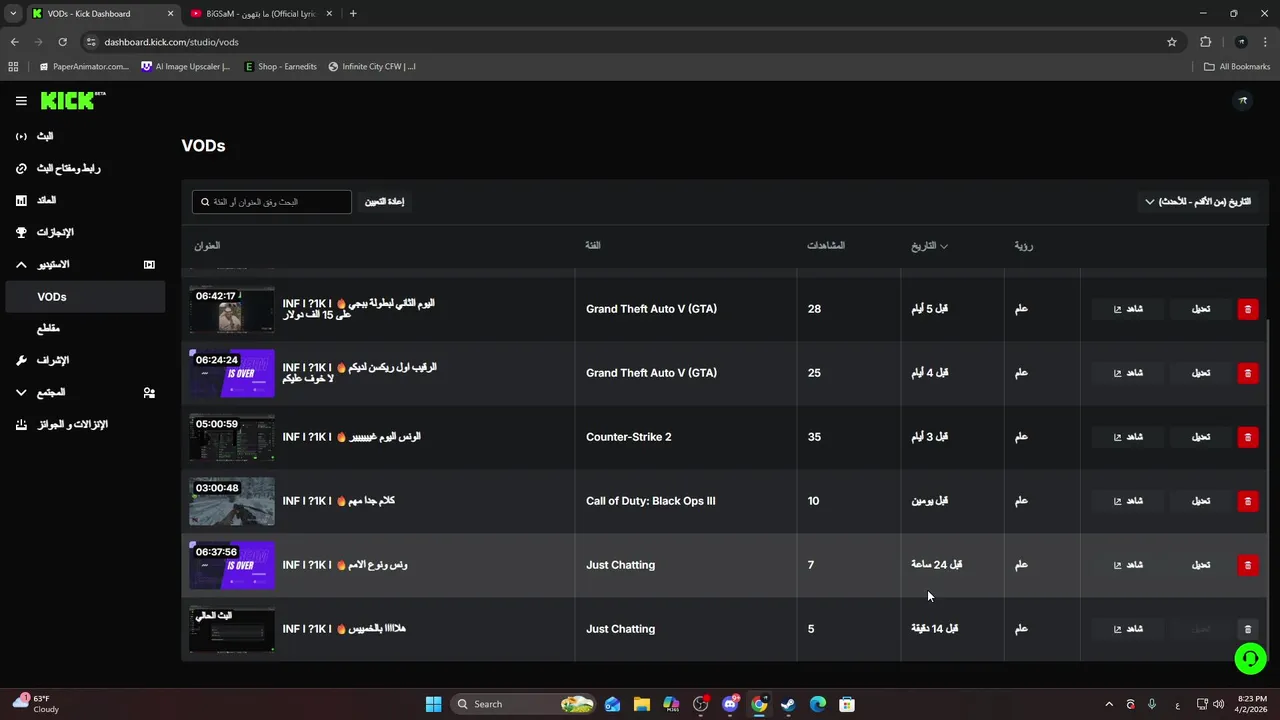Click the studio layout icon beside الاستديو
The image size is (1280, 720).
click(149, 265)
